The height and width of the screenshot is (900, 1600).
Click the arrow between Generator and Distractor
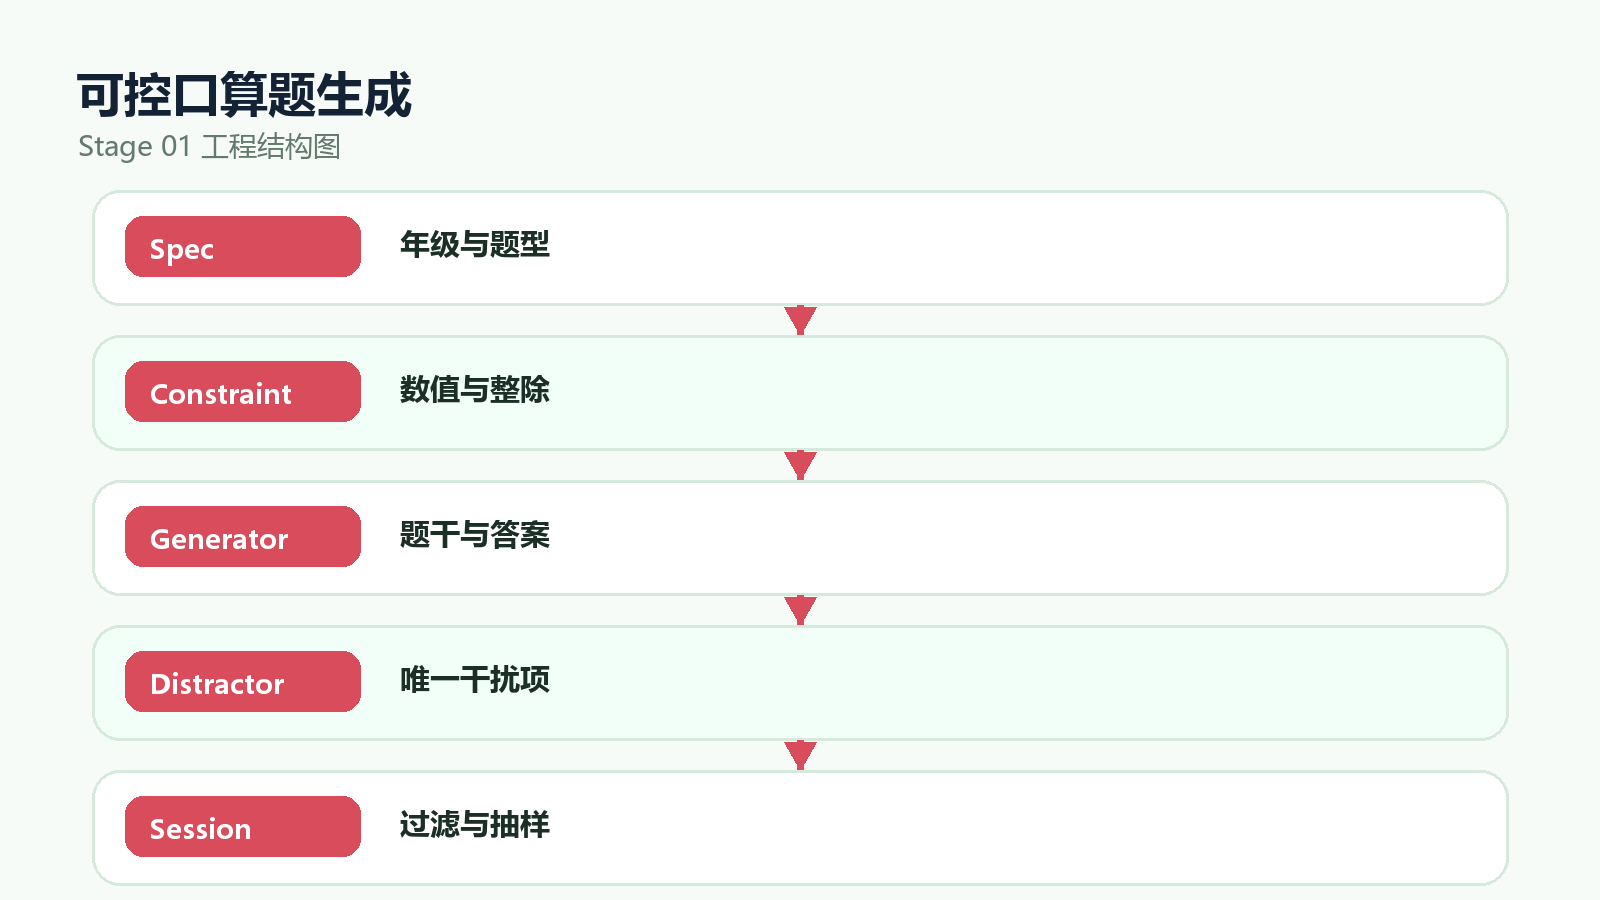[x=800, y=610]
